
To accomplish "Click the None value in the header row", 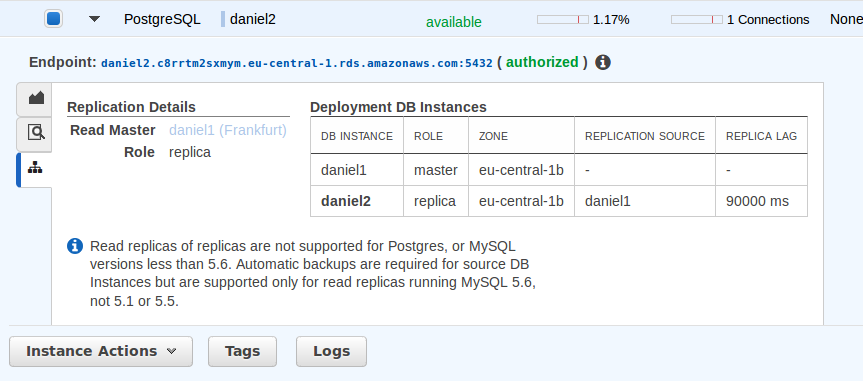I will [x=846, y=19].
